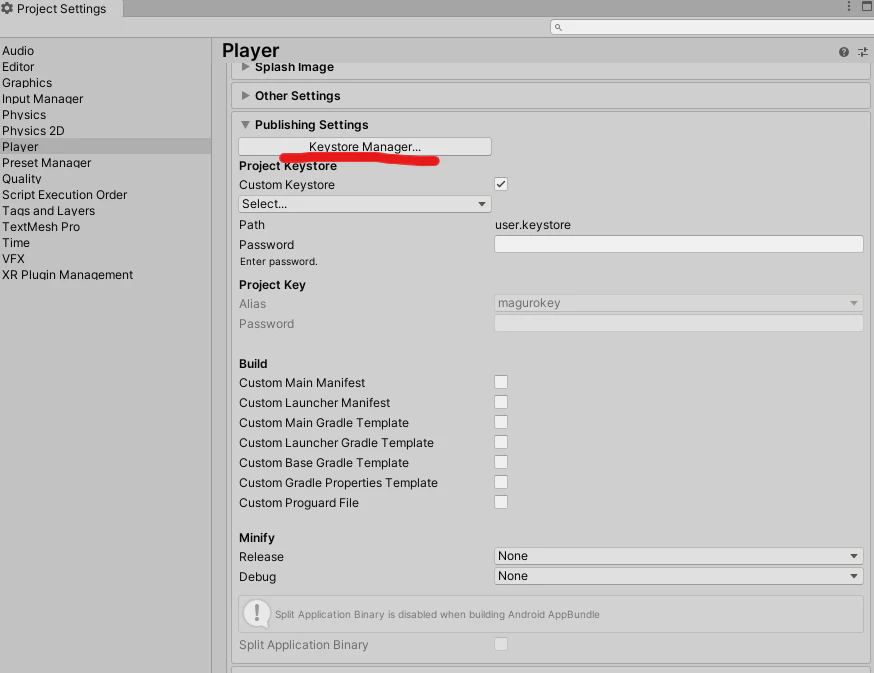Image resolution: width=874 pixels, height=673 pixels.
Task: Click the Split Application Binary warning icon
Action: 256,613
